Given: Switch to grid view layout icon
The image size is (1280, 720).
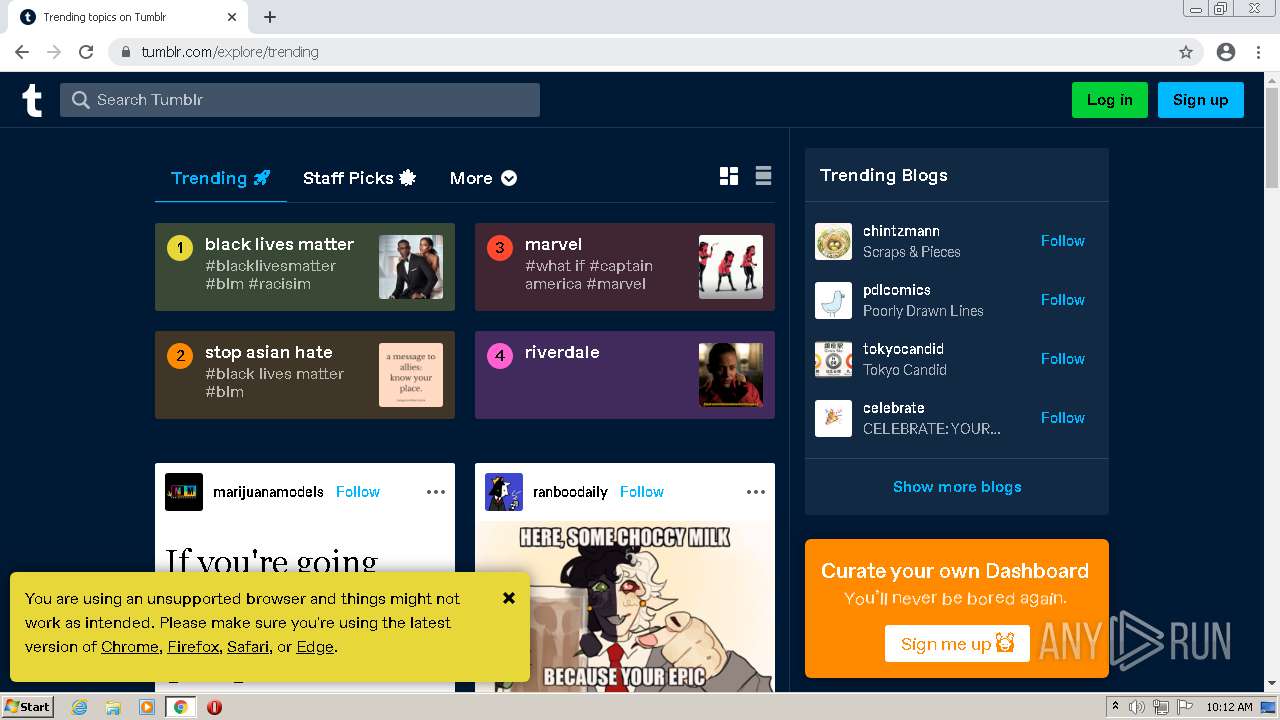Looking at the screenshot, I should [729, 176].
